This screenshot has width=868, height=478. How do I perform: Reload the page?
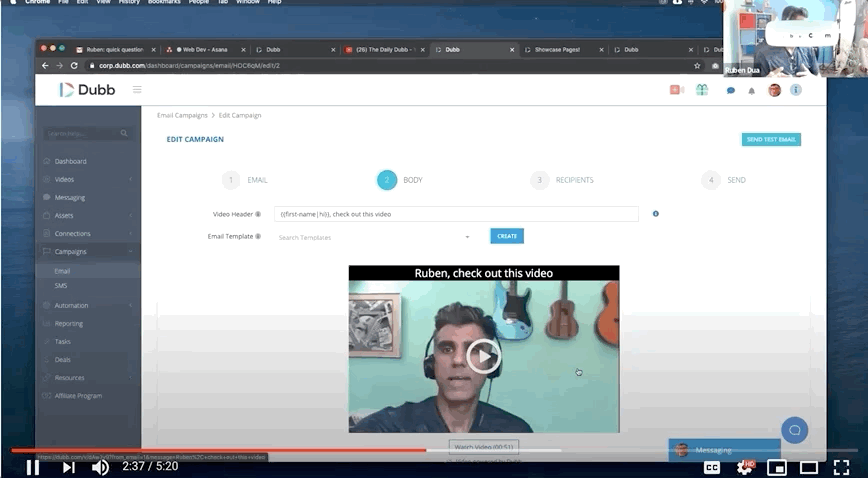pyautogui.click(x=74, y=65)
